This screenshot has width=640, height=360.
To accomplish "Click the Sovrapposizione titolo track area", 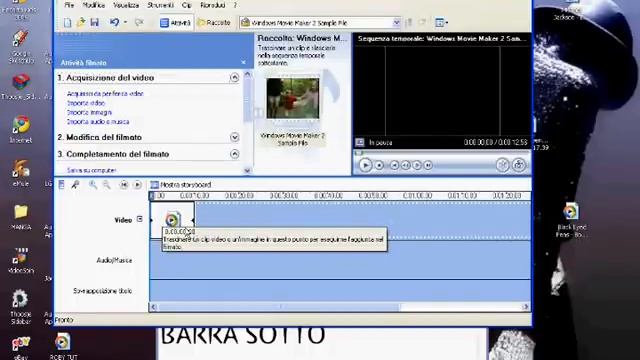I will 340,291.
